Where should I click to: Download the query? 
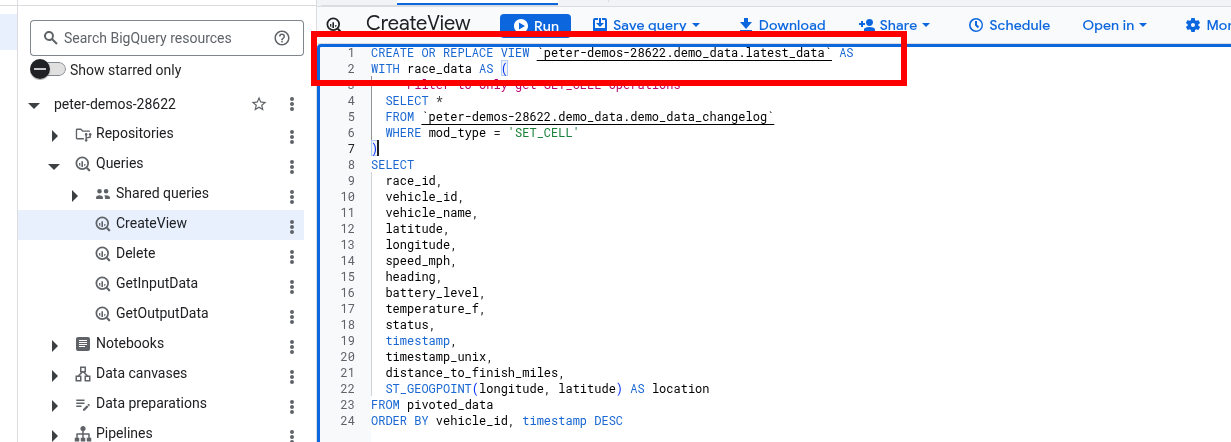pos(781,25)
